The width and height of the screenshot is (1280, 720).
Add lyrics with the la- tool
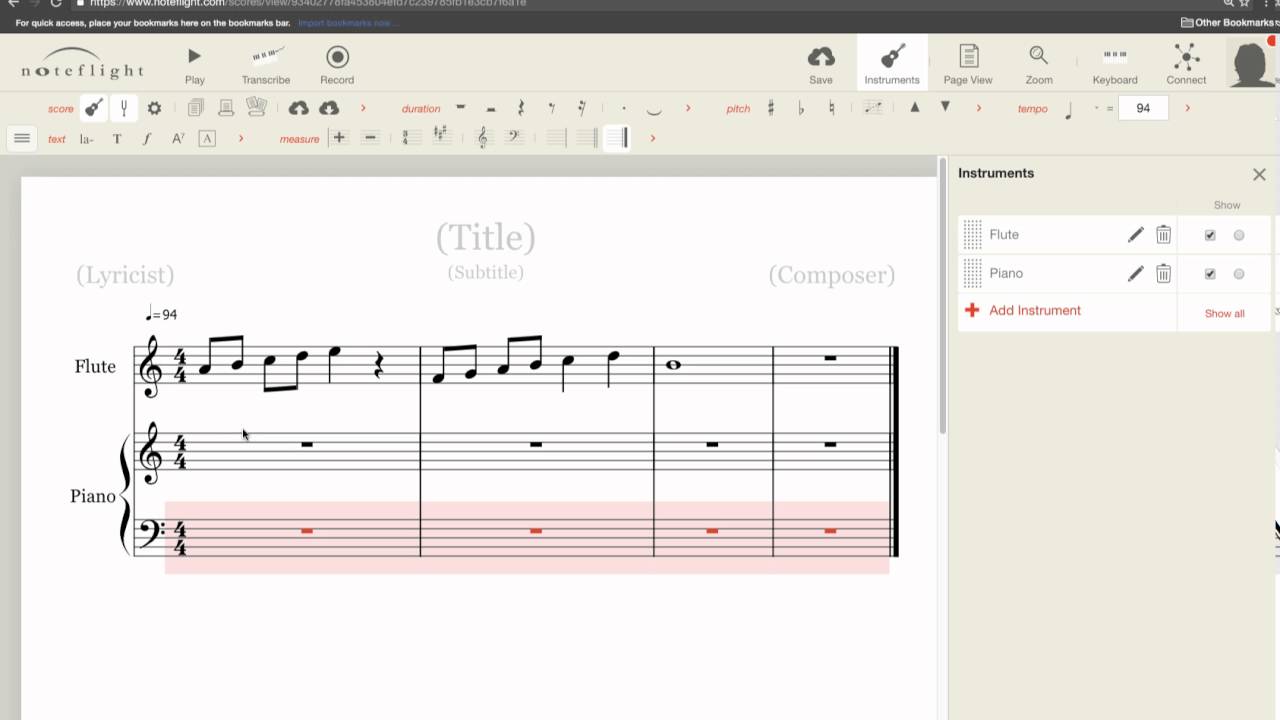[x=87, y=139]
